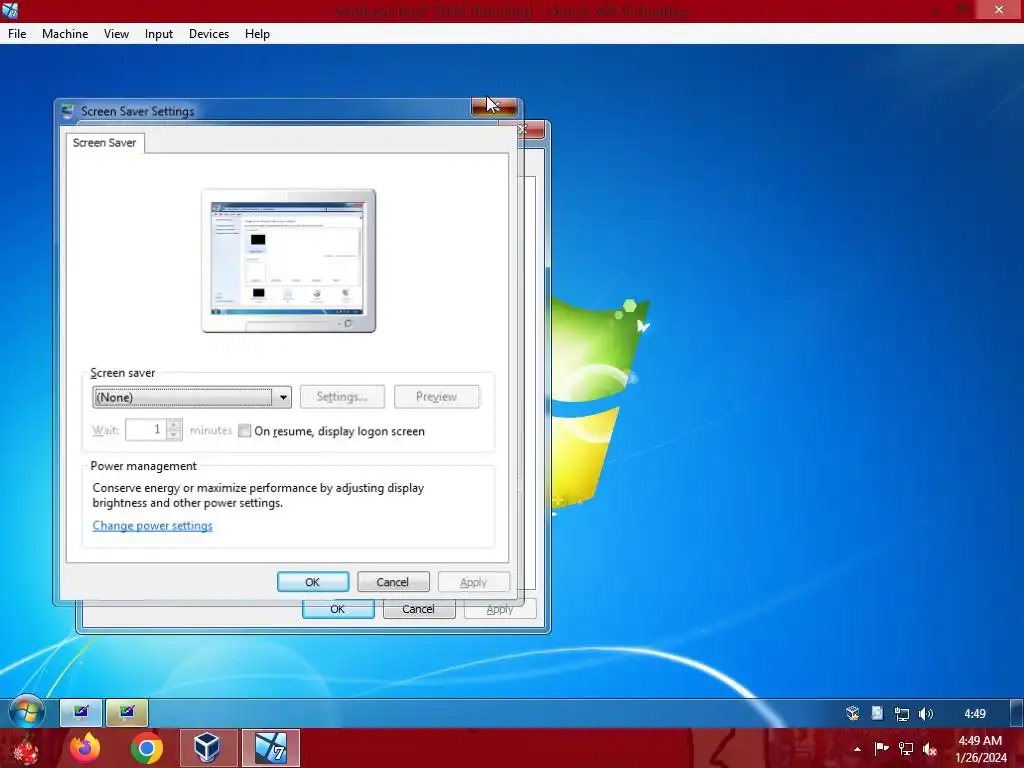Click host muted volume icon

(929, 749)
